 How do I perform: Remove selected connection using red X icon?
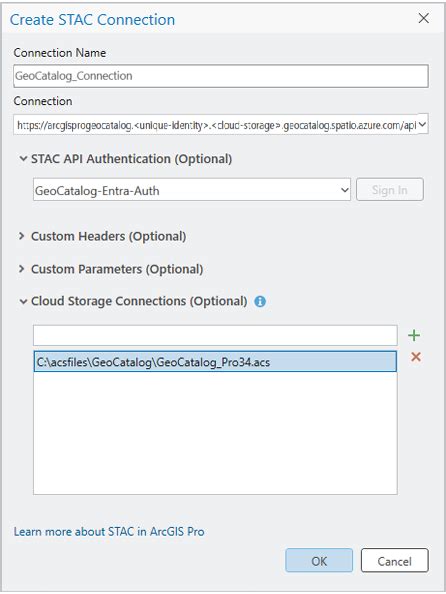pyautogui.click(x=416, y=356)
